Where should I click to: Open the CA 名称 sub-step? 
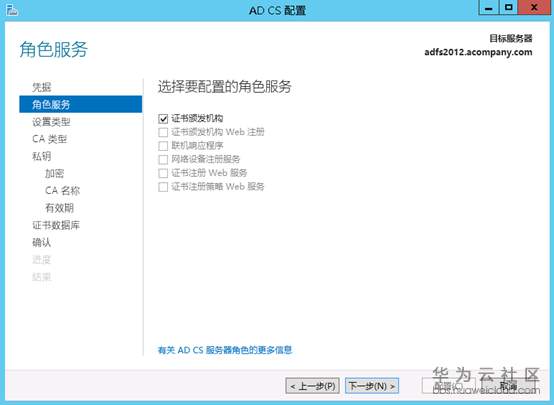pos(63,190)
